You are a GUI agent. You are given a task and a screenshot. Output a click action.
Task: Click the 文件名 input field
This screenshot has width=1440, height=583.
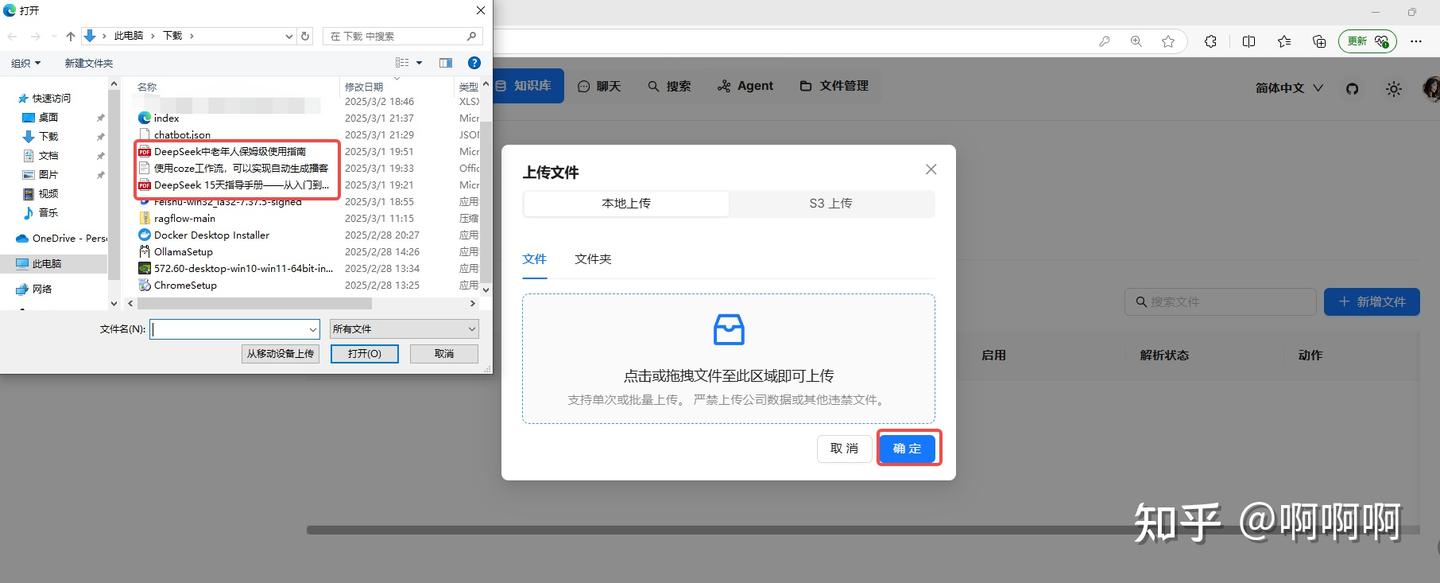pos(228,329)
